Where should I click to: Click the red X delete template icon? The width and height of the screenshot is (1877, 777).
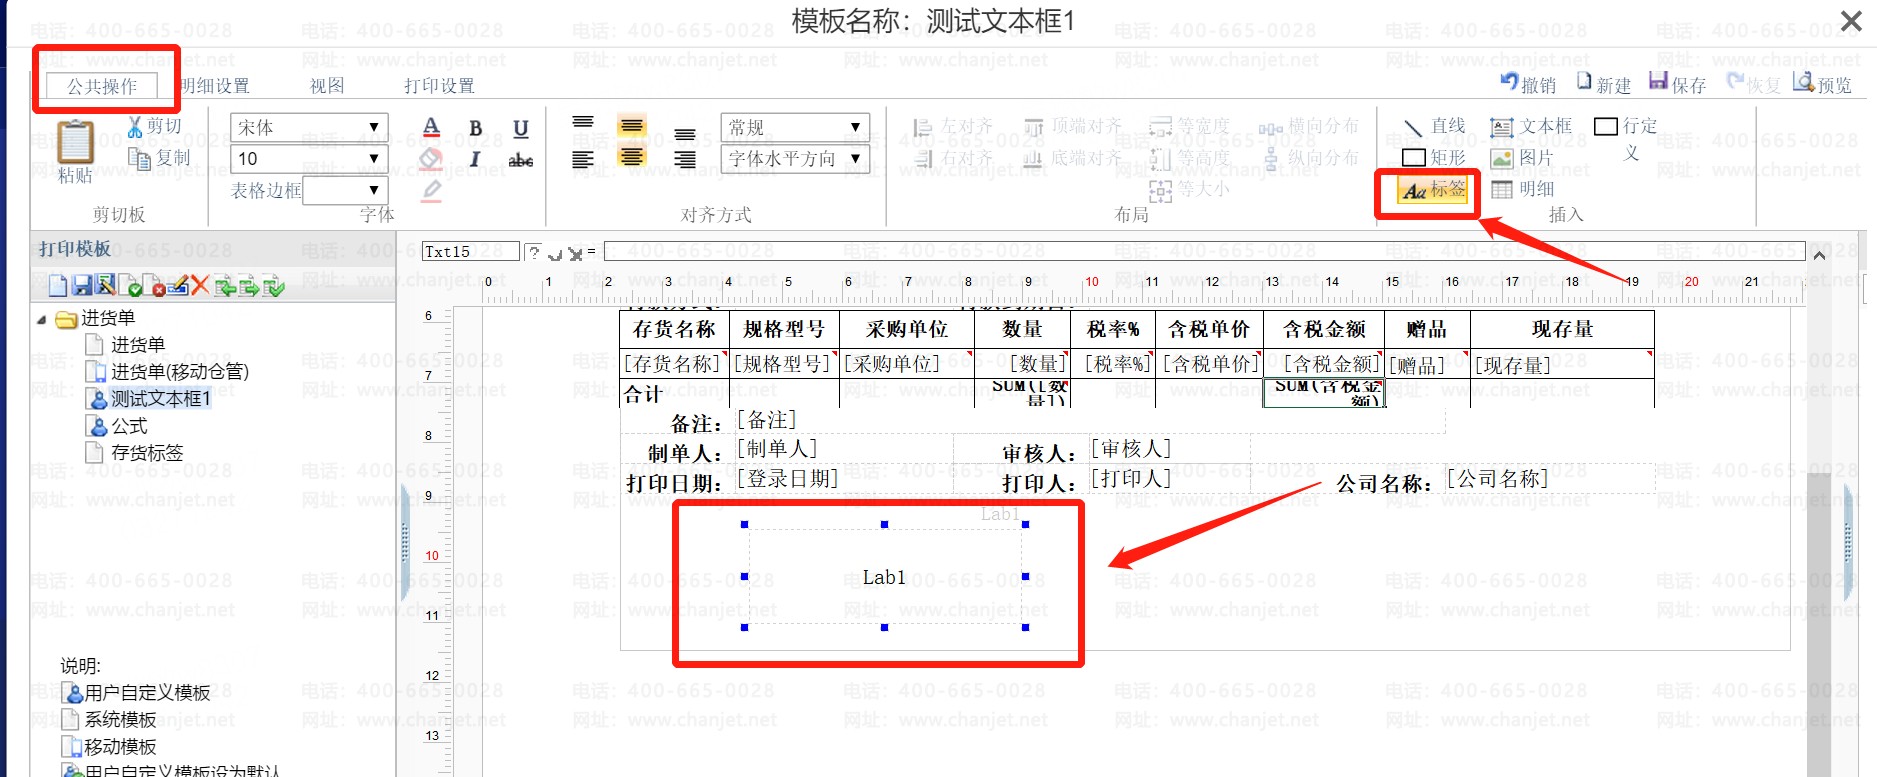(200, 286)
